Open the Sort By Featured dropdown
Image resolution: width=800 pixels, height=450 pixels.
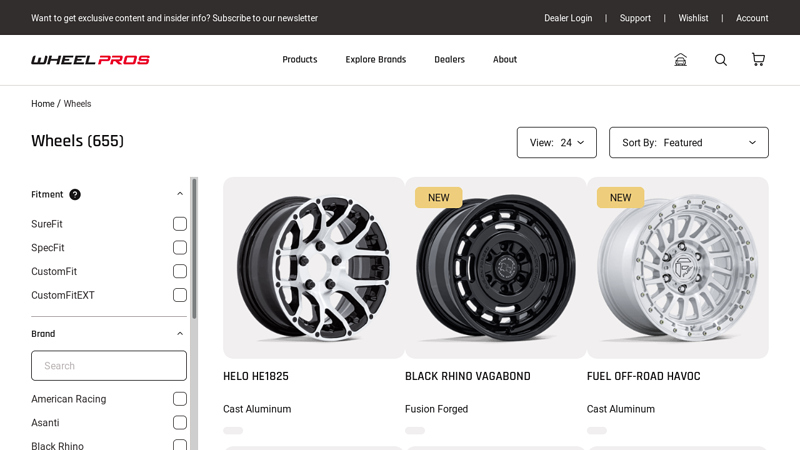coord(689,142)
